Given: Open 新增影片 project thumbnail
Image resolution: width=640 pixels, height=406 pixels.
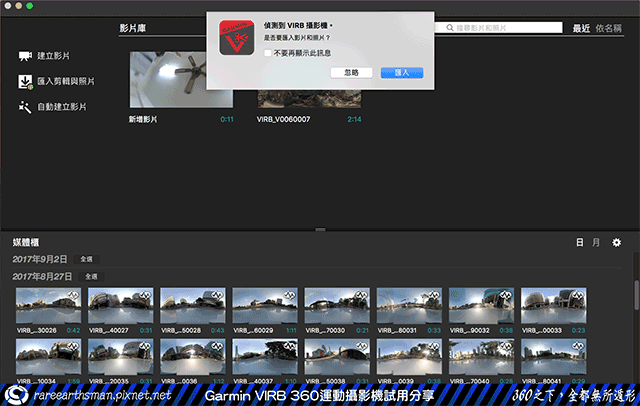Looking at the screenshot, I should [x=181, y=80].
